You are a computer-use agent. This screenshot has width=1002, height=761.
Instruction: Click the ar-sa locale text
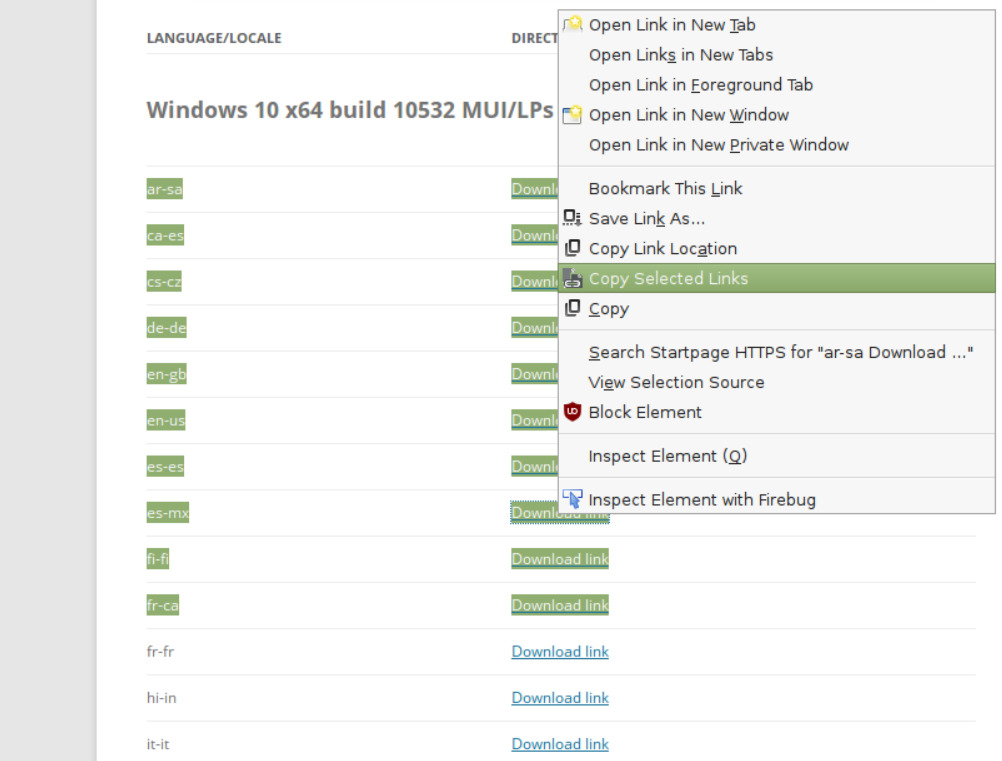[x=165, y=189]
